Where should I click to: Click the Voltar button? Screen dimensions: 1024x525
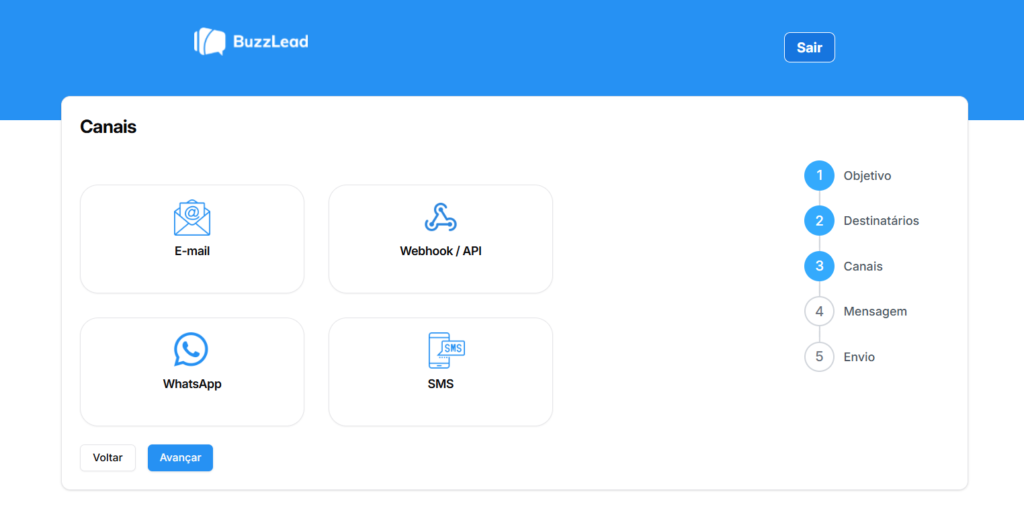tap(108, 458)
